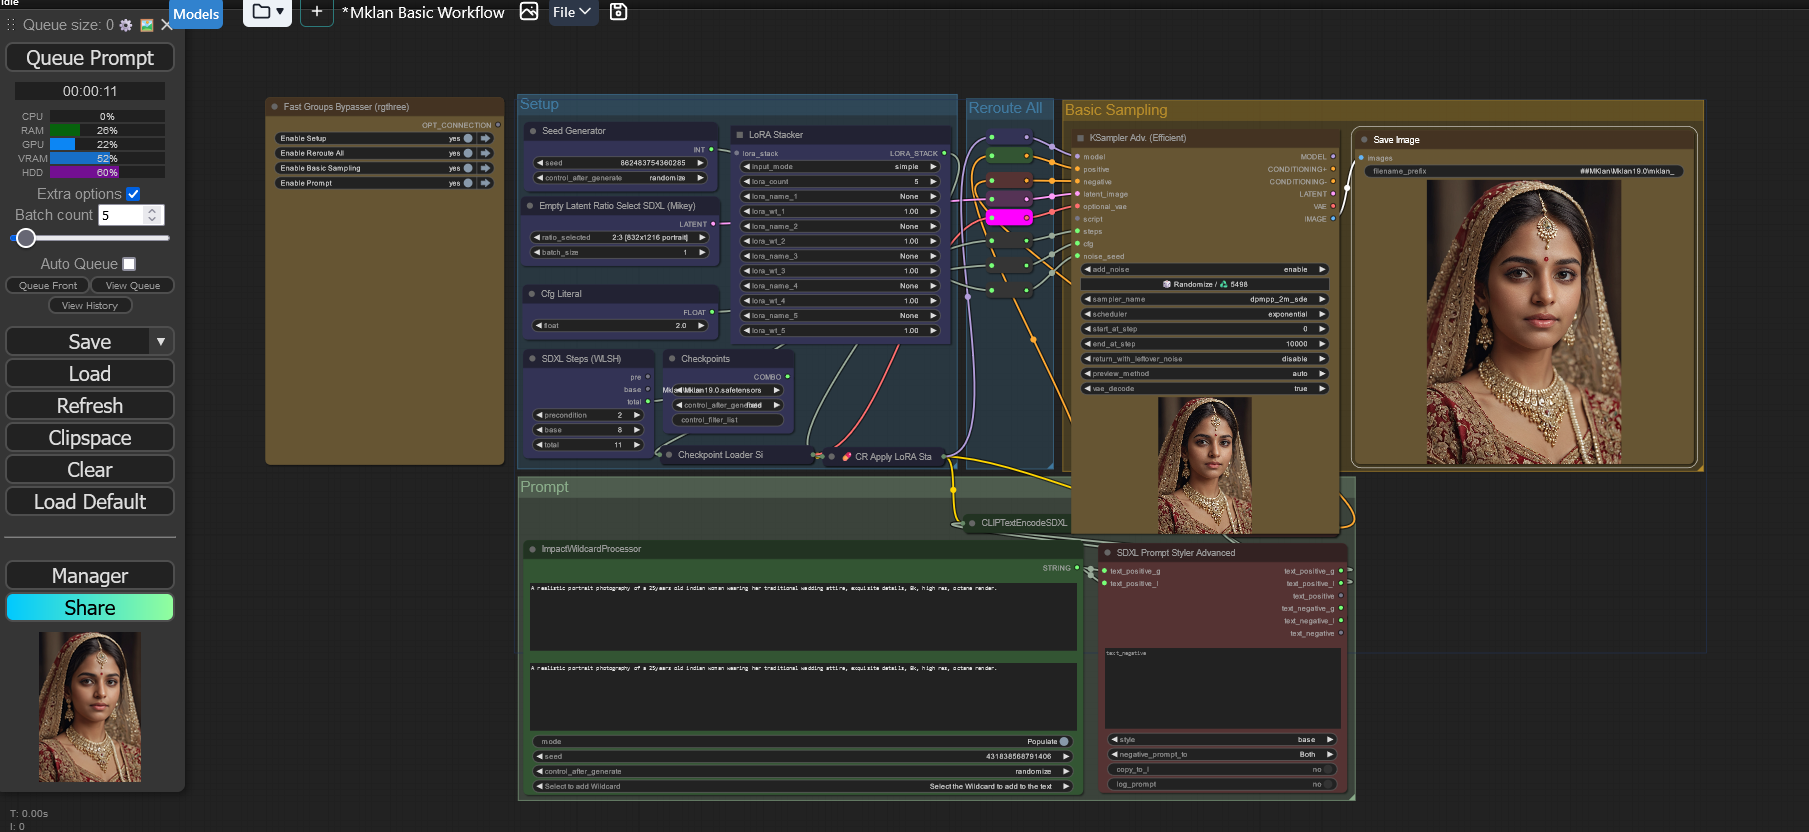
Task: Click the plus icon to add new workflow
Action: coord(316,12)
